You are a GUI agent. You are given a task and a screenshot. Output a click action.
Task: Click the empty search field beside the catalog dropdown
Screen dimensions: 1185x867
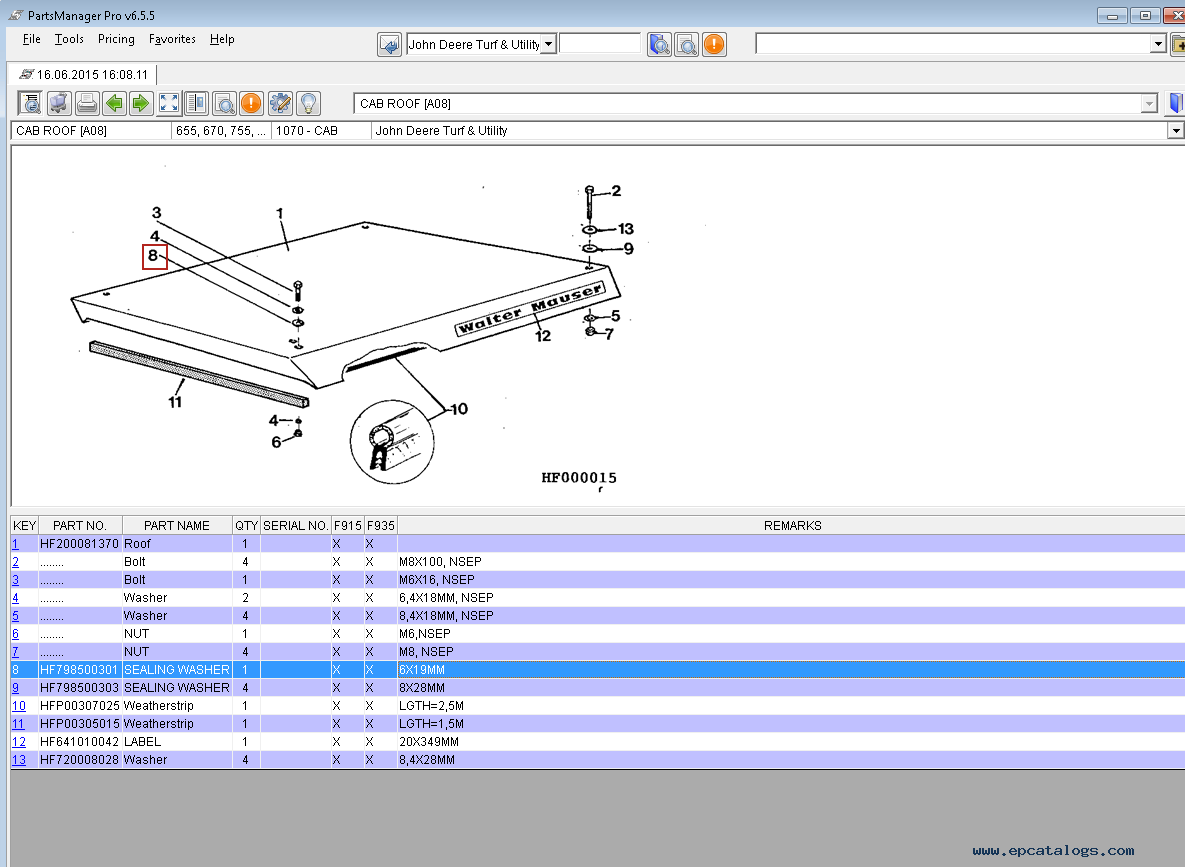point(599,44)
